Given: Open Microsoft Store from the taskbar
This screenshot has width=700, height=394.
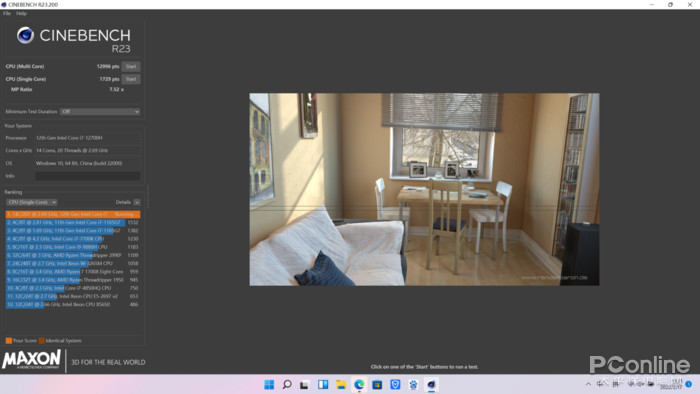Looking at the screenshot, I should point(377,385).
